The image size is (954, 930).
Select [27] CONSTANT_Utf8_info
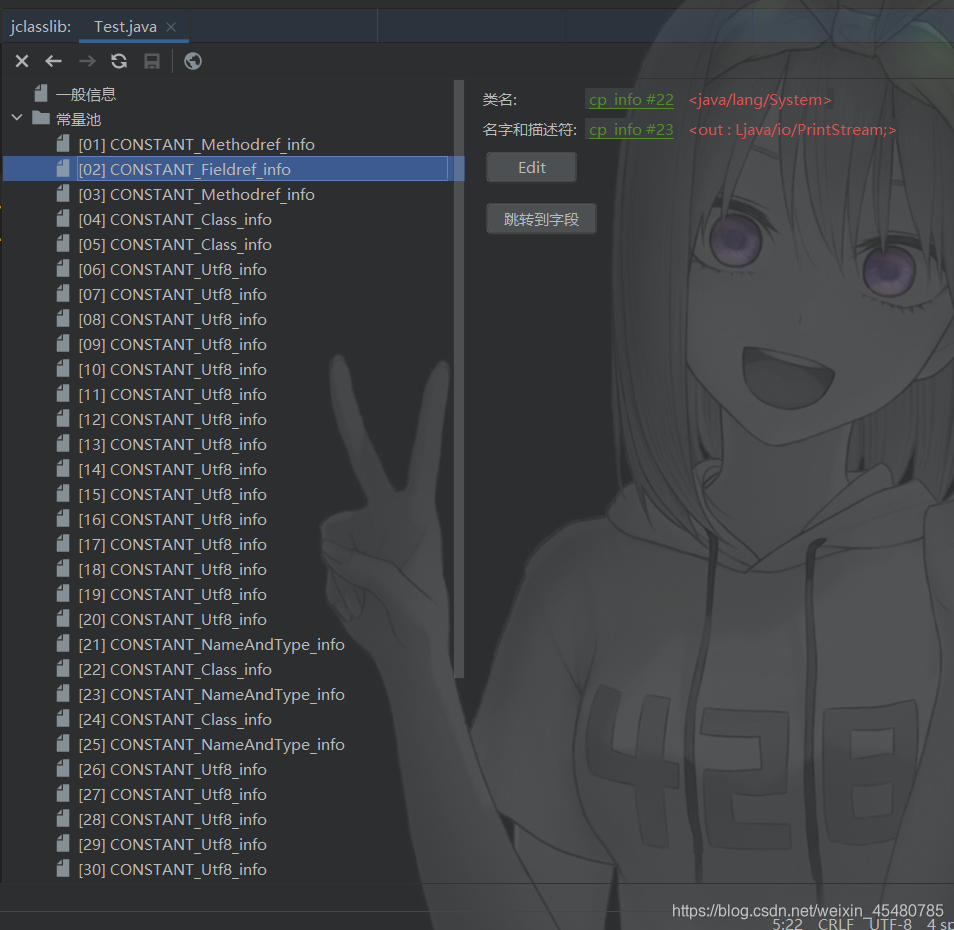coord(173,794)
